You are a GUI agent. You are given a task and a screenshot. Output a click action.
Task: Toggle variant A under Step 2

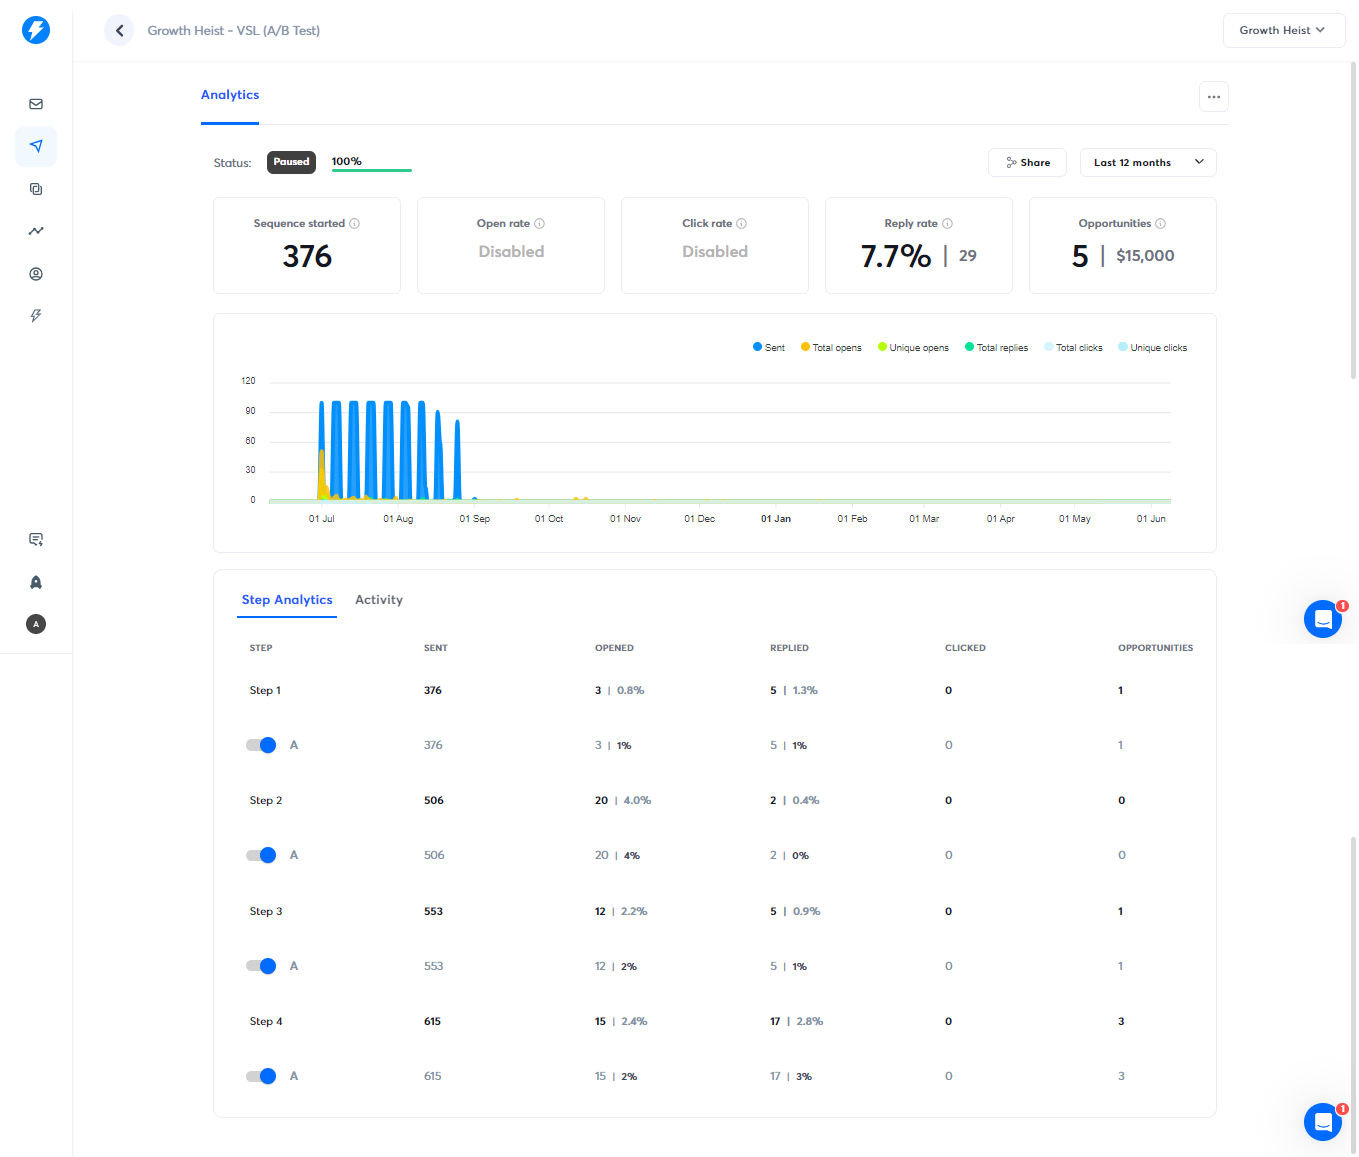pyautogui.click(x=261, y=855)
